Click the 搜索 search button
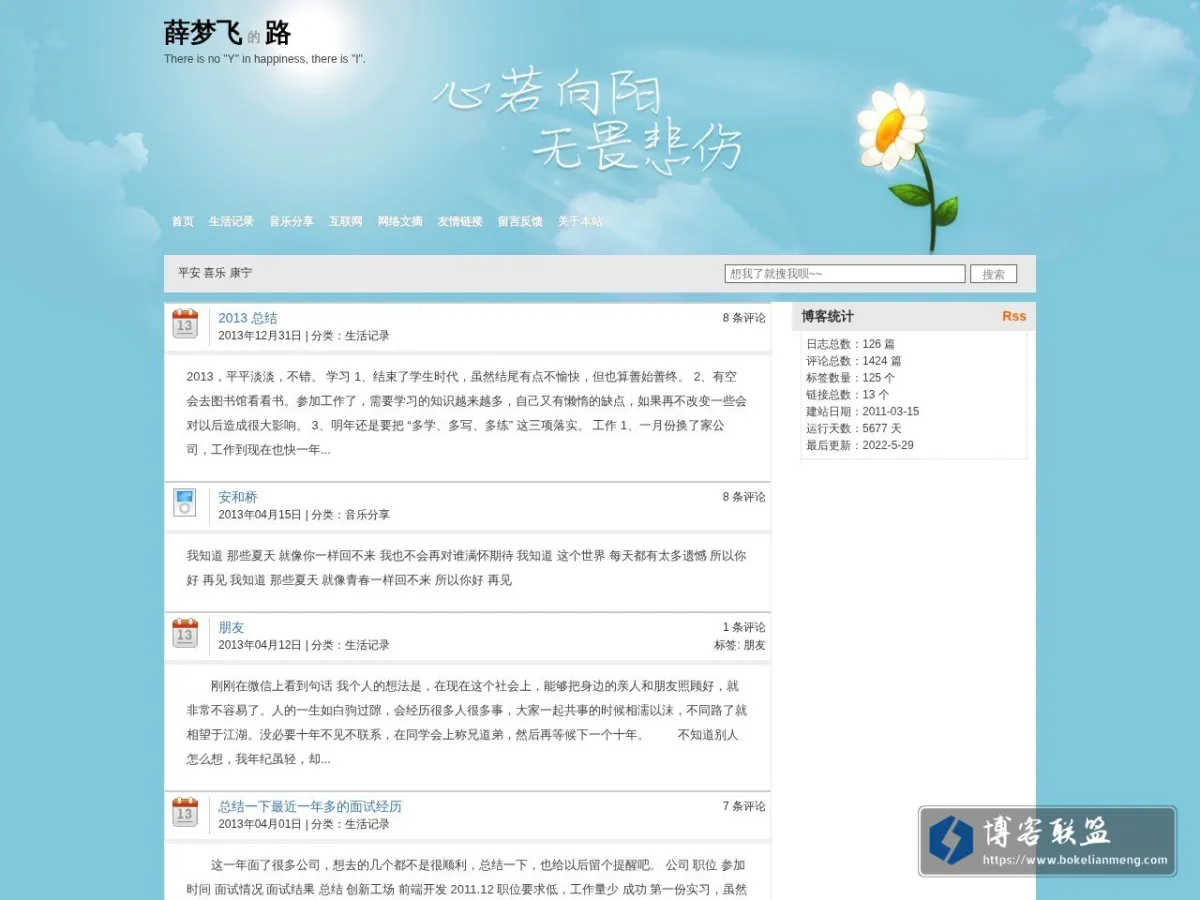Image resolution: width=1200 pixels, height=900 pixels. 993,274
